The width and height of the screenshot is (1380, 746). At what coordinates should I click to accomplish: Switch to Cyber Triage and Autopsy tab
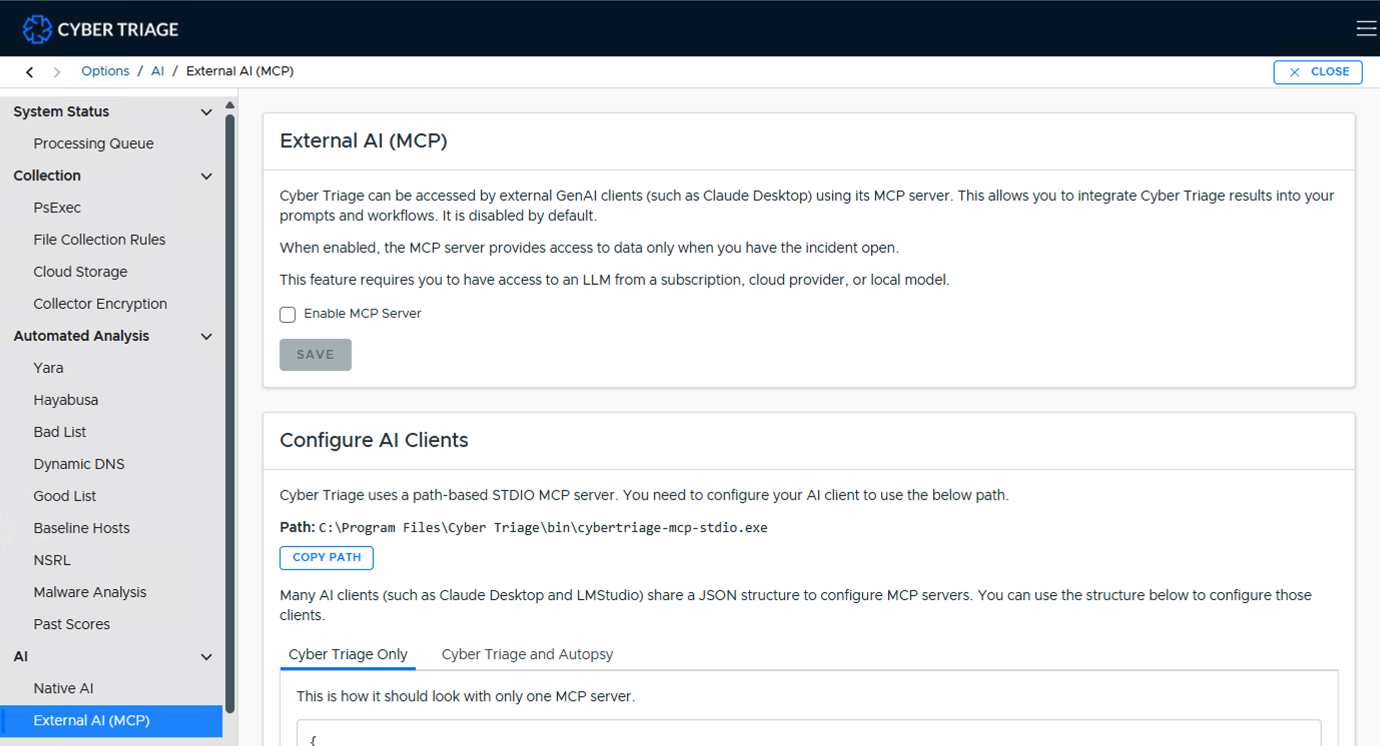click(x=527, y=654)
